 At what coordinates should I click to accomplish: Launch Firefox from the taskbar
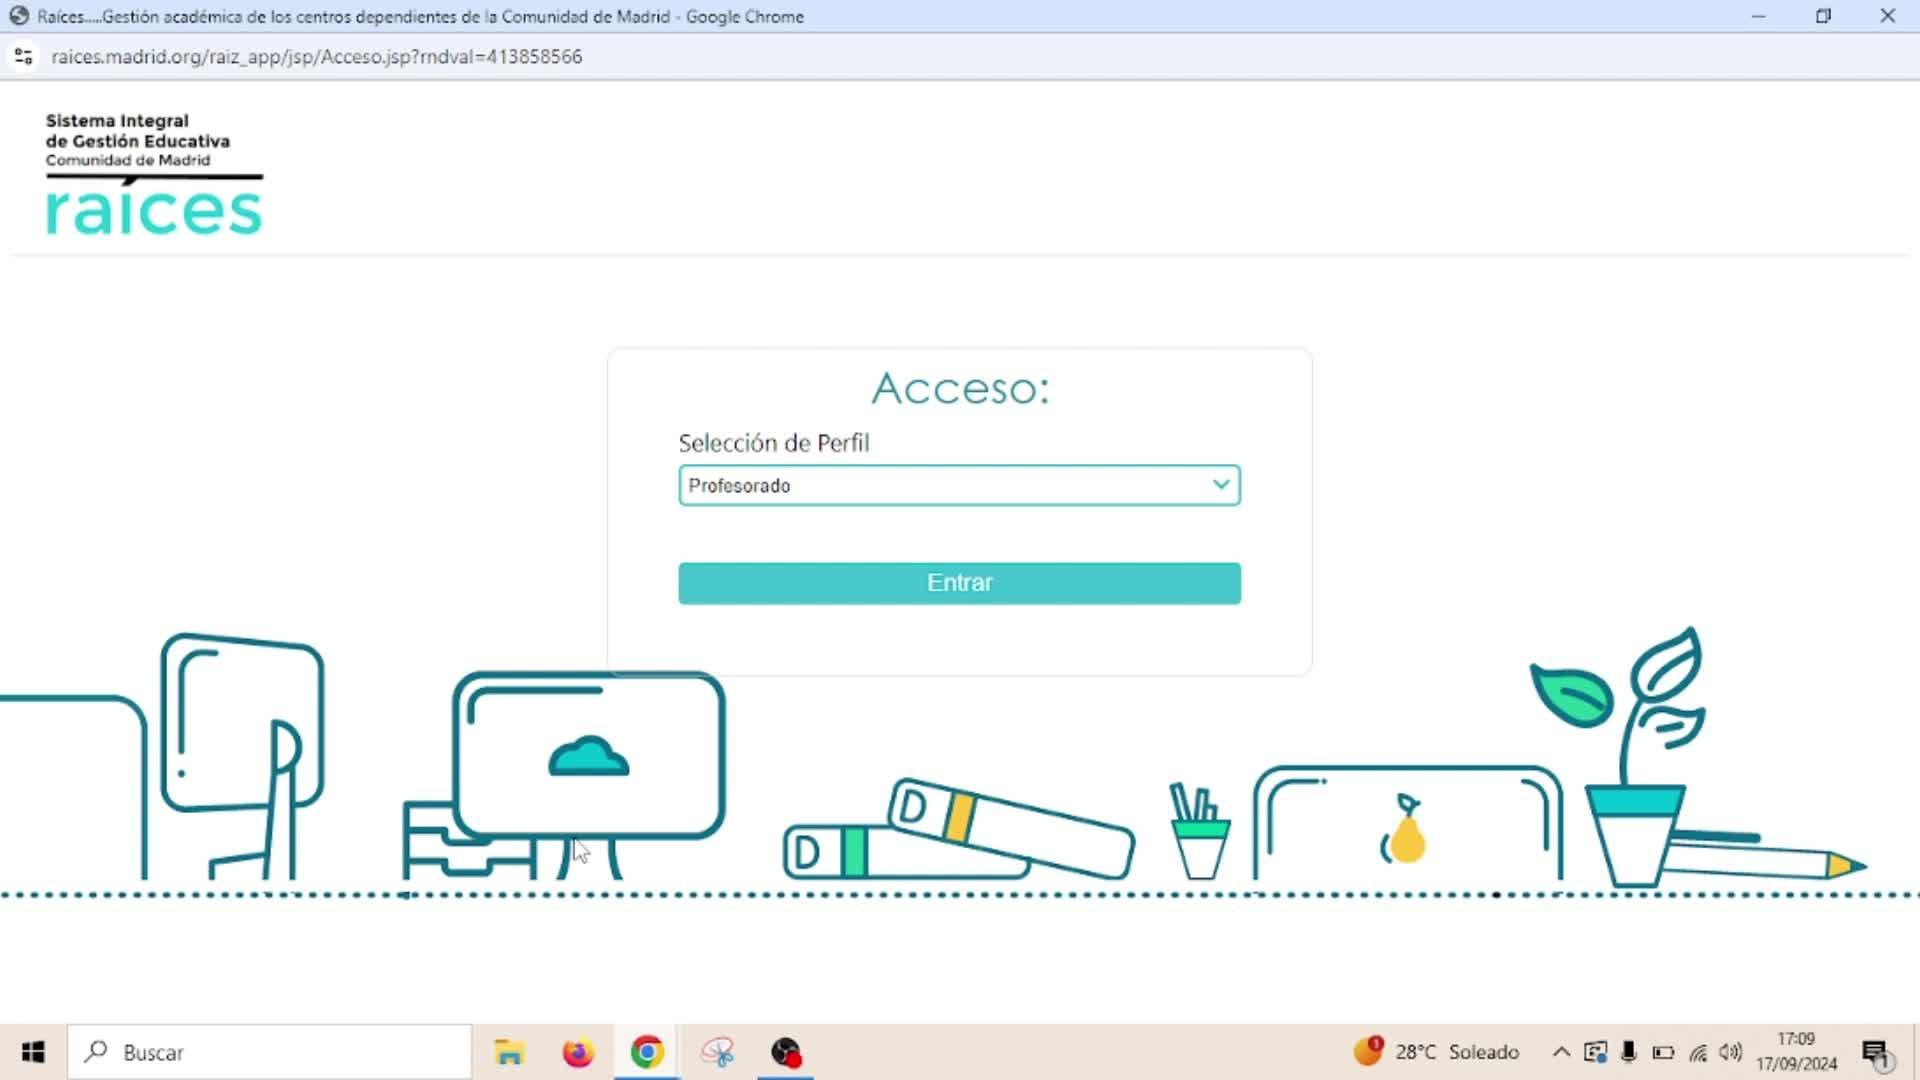(x=578, y=1052)
